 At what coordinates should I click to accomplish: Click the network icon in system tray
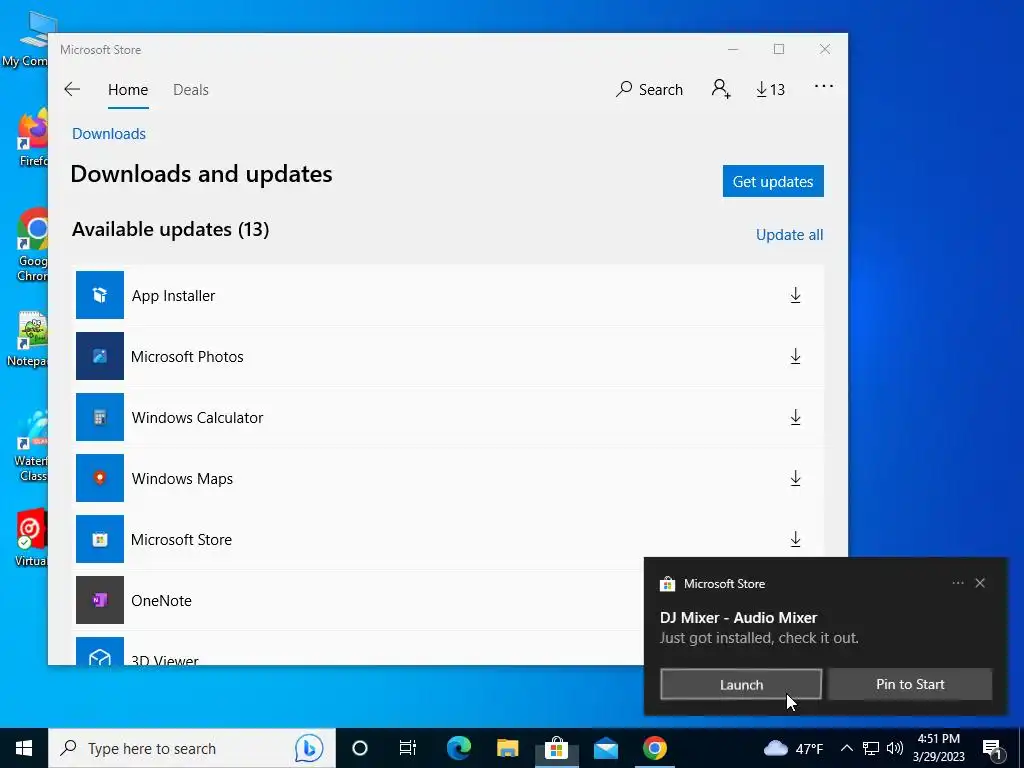tap(871, 748)
